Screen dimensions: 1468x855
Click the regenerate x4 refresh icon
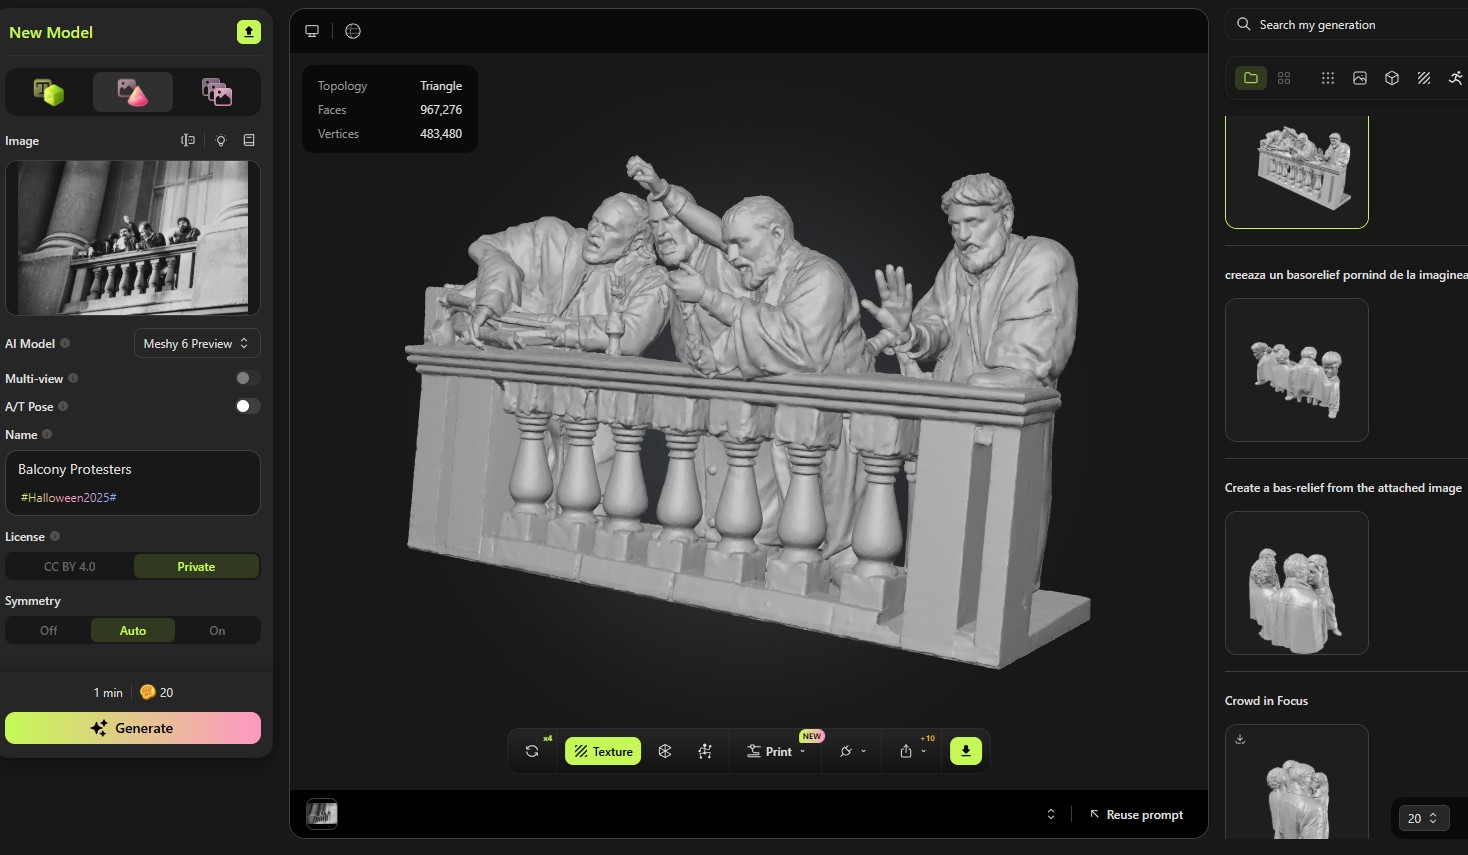point(533,751)
